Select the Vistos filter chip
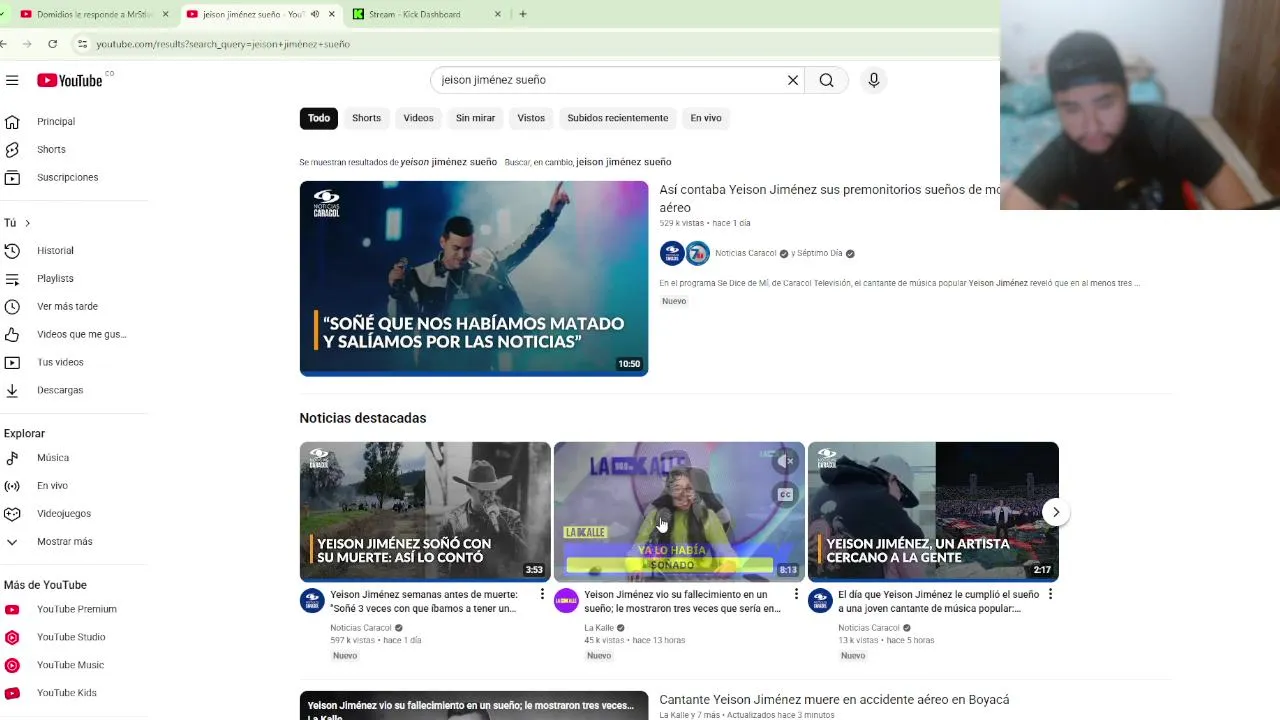This screenshot has height=720, width=1280. tap(531, 118)
